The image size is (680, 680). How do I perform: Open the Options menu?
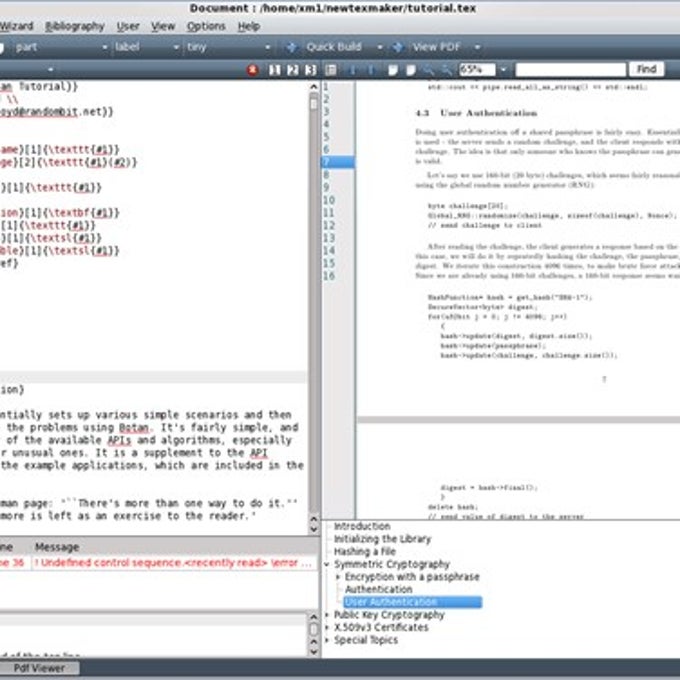click(x=206, y=26)
